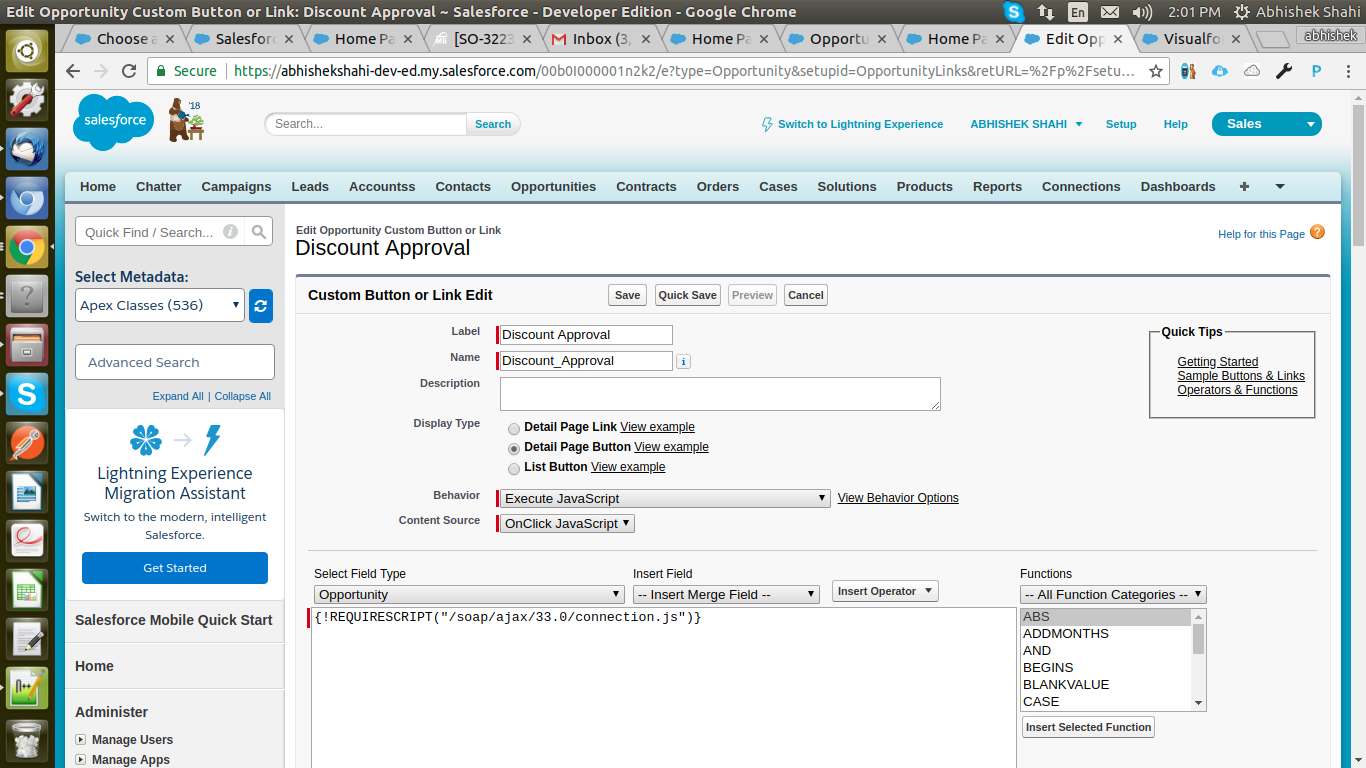Screen dimensions: 1366x768
Task: Click into the Description text area
Action: [x=719, y=393]
